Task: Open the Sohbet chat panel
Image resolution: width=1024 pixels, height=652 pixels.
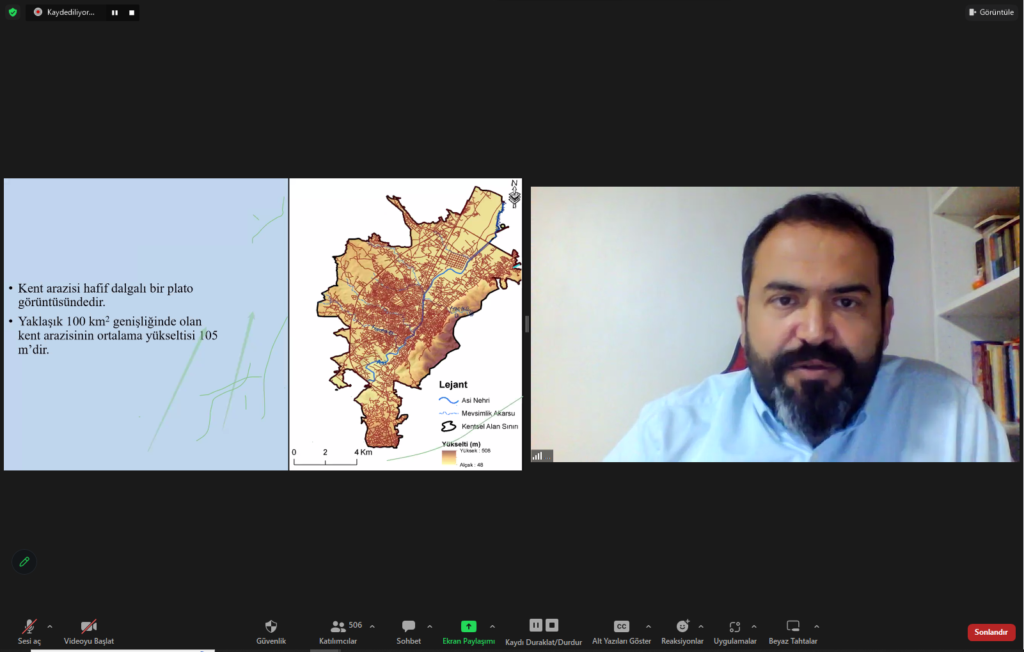Action: (408, 627)
